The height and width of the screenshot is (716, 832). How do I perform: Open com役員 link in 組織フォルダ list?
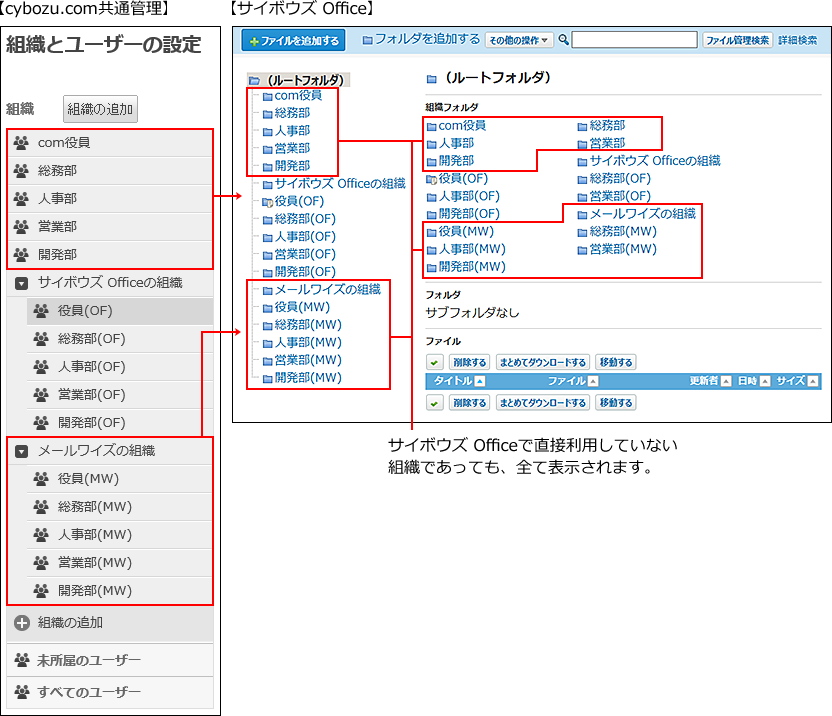coord(462,126)
